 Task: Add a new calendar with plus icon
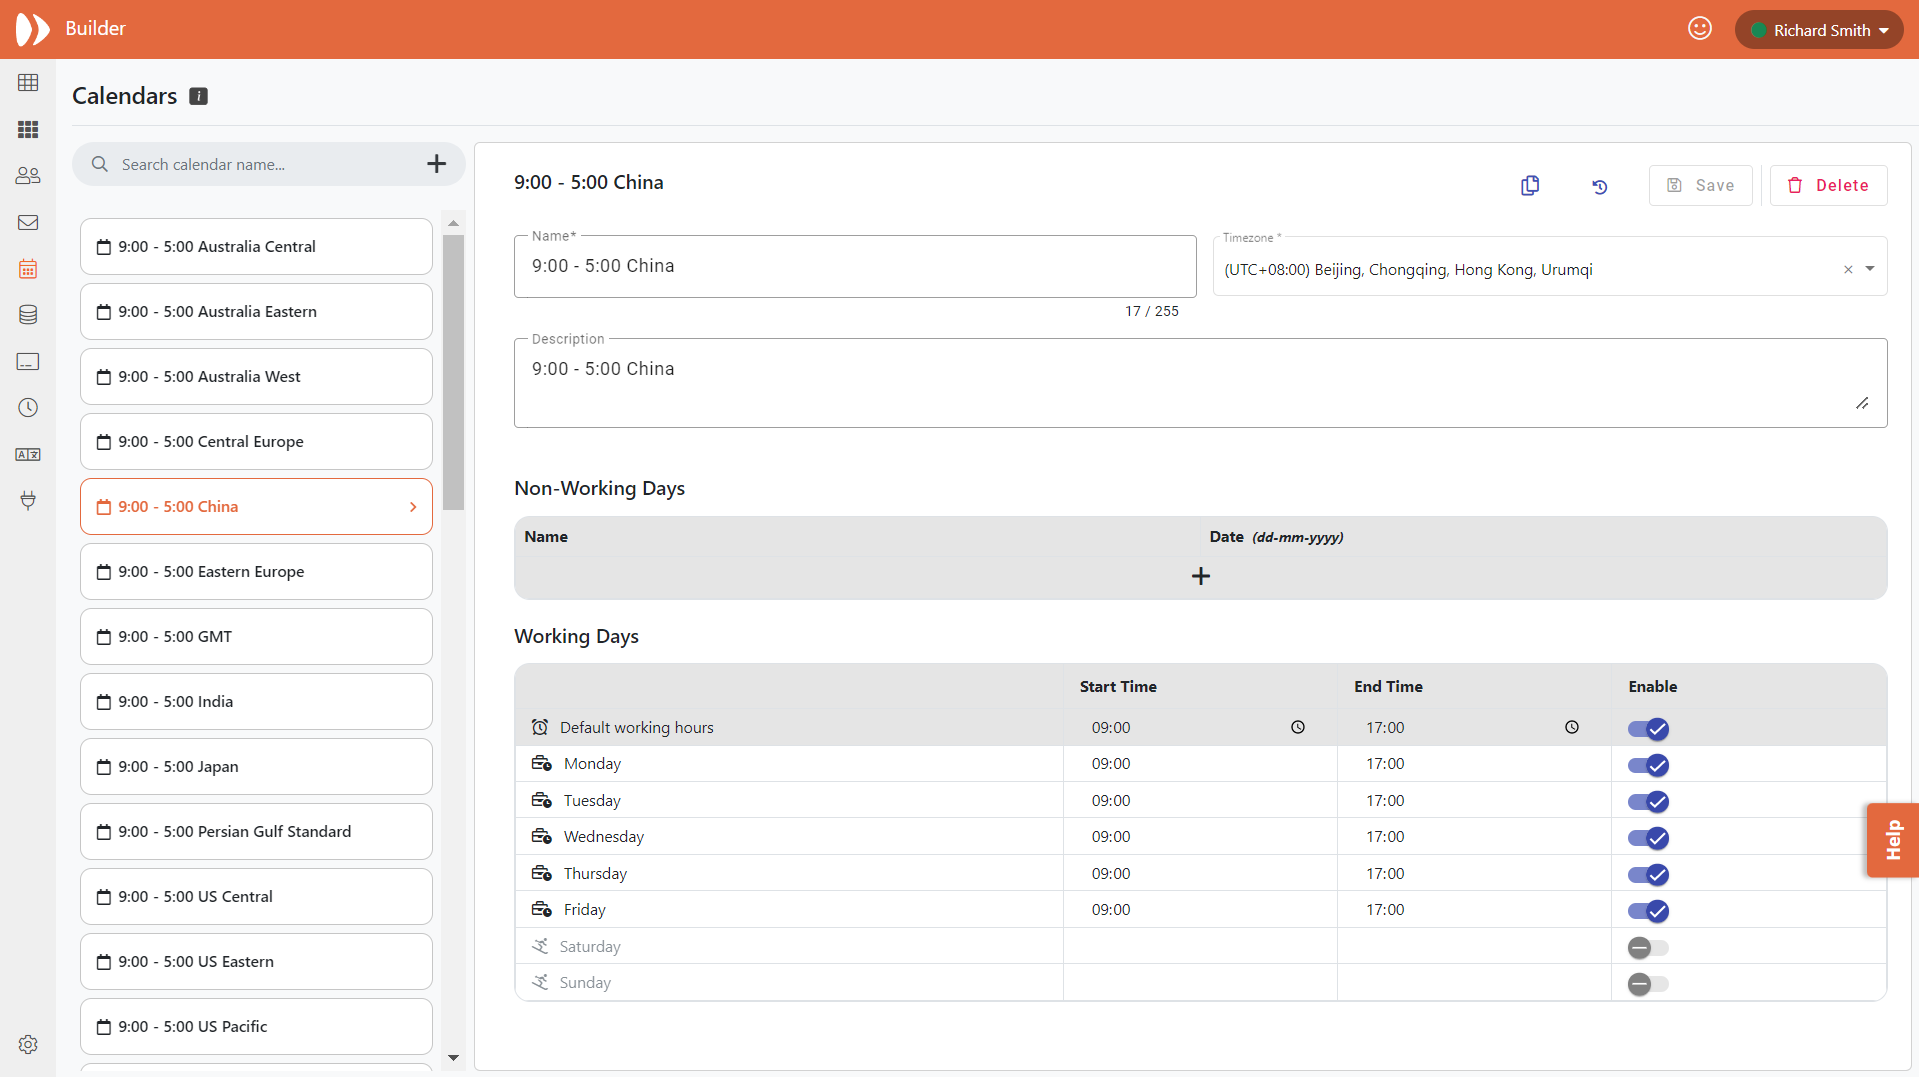pyautogui.click(x=436, y=164)
